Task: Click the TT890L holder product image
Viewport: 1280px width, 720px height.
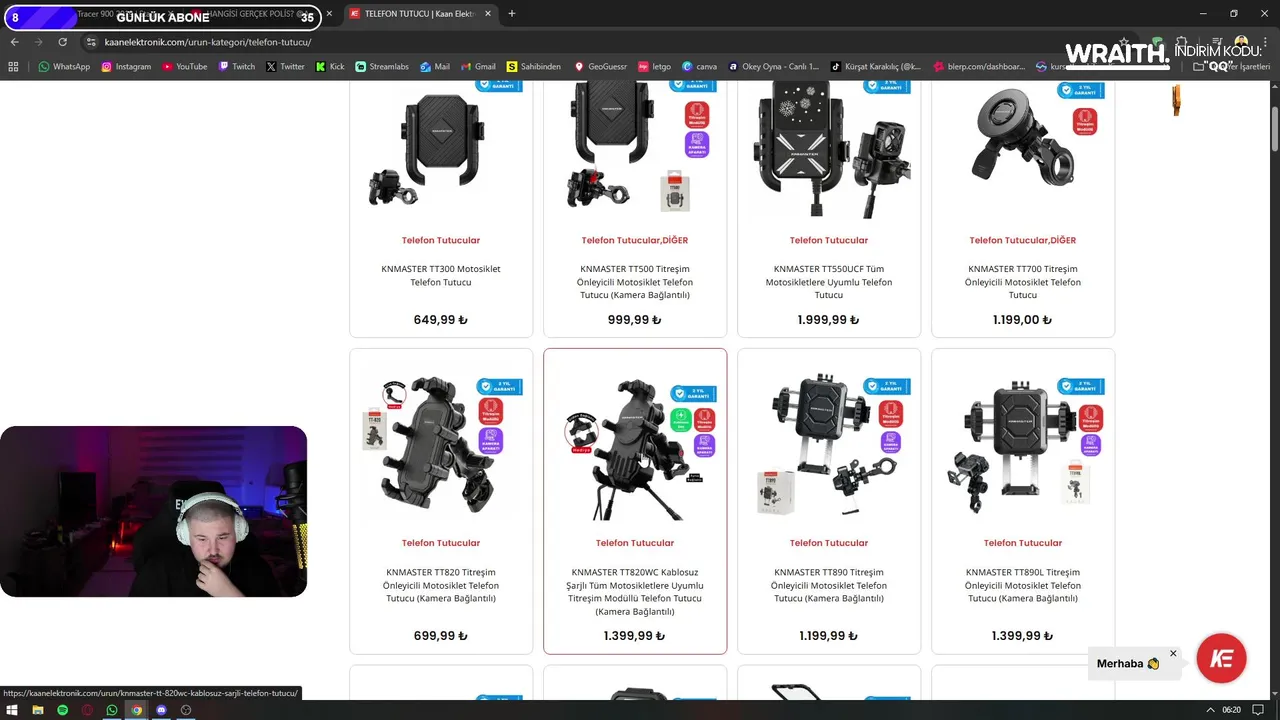Action: [x=1023, y=445]
